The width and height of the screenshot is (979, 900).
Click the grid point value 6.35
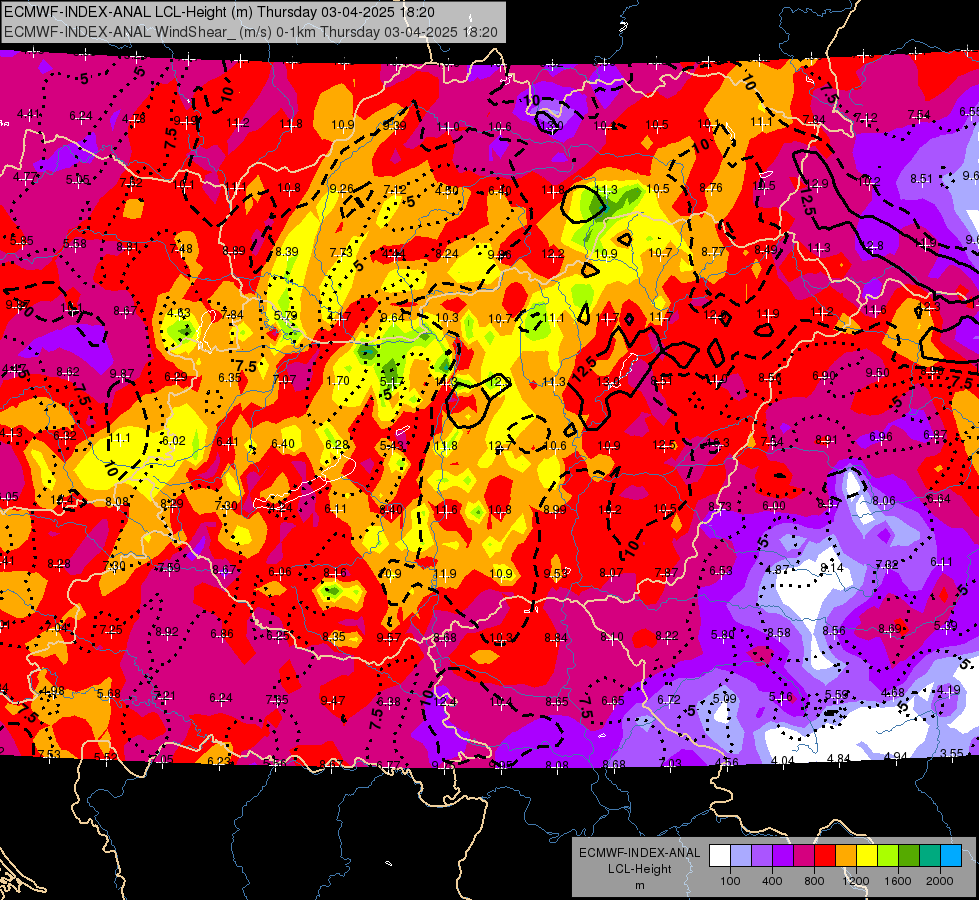tap(230, 377)
